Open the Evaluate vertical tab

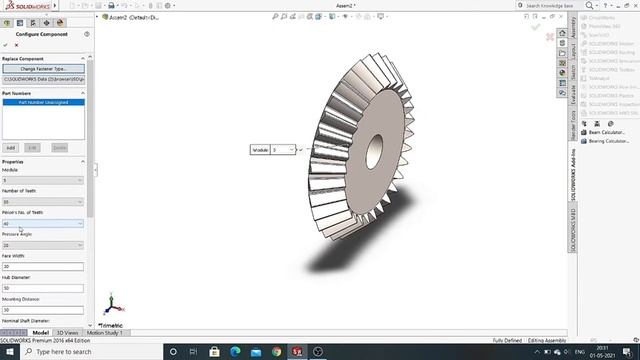pyautogui.click(x=573, y=94)
